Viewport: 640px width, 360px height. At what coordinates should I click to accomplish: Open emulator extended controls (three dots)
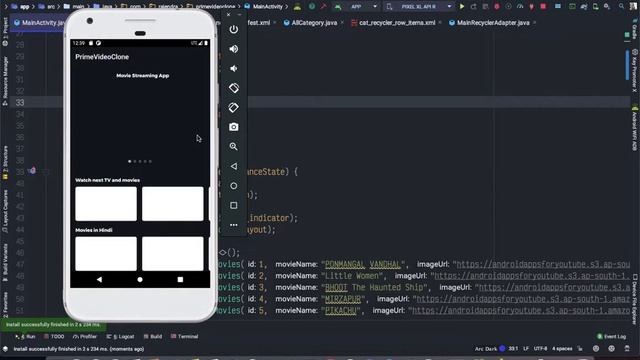tap(233, 224)
